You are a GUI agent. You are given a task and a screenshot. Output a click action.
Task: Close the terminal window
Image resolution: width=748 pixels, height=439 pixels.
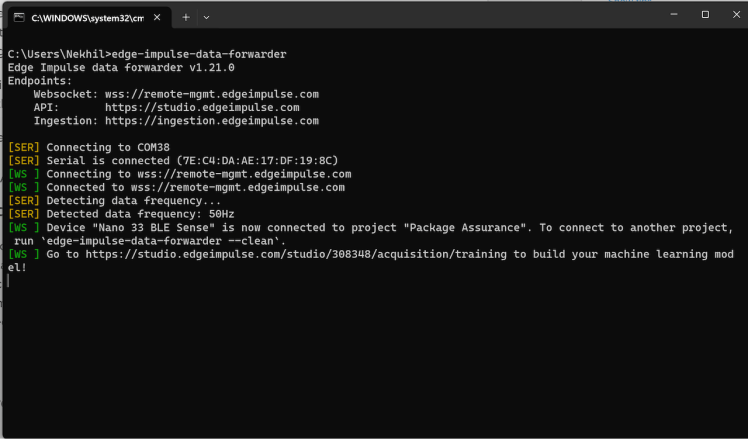(733, 14)
